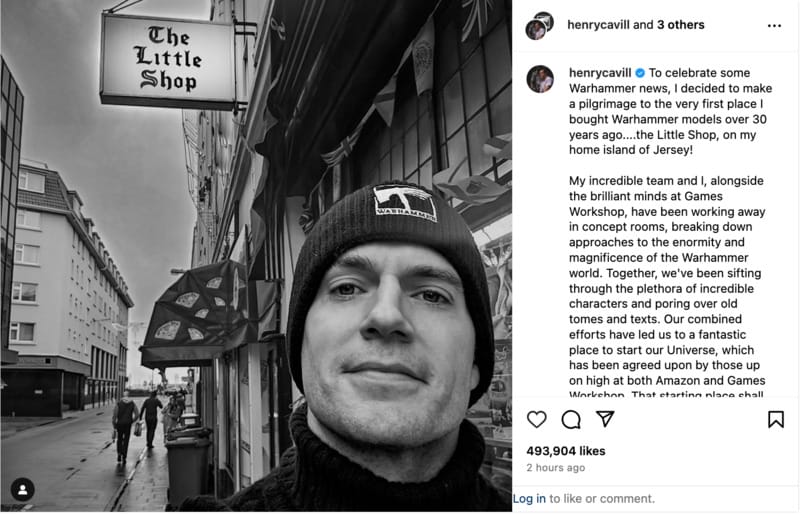This screenshot has height=515, width=800.
Task: Click henrycavill avatar beside caption
Action: tap(540, 79)
